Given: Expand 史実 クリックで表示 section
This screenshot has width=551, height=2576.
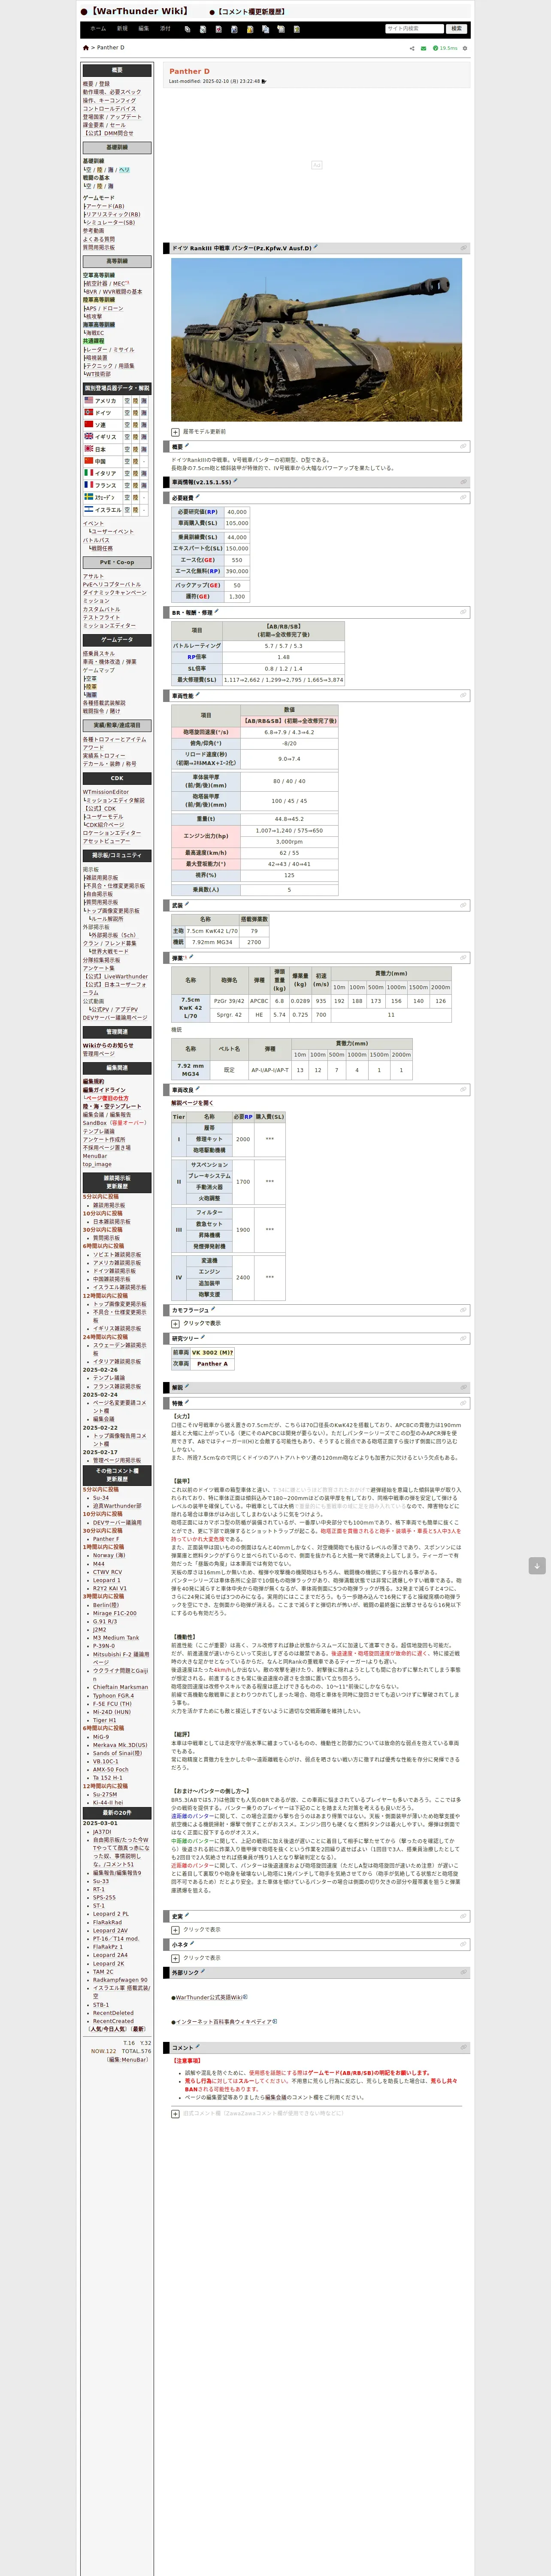Looking at the screenshot, I should [x=175, y=1930].
